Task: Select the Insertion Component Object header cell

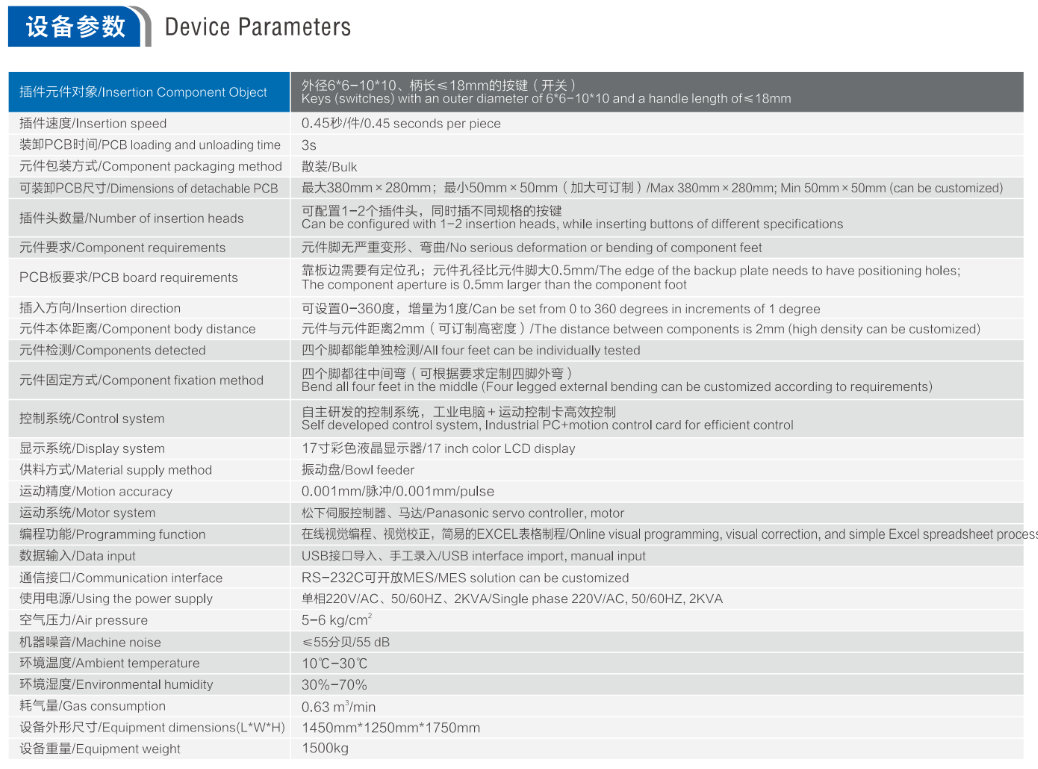Action: (144, 92)
